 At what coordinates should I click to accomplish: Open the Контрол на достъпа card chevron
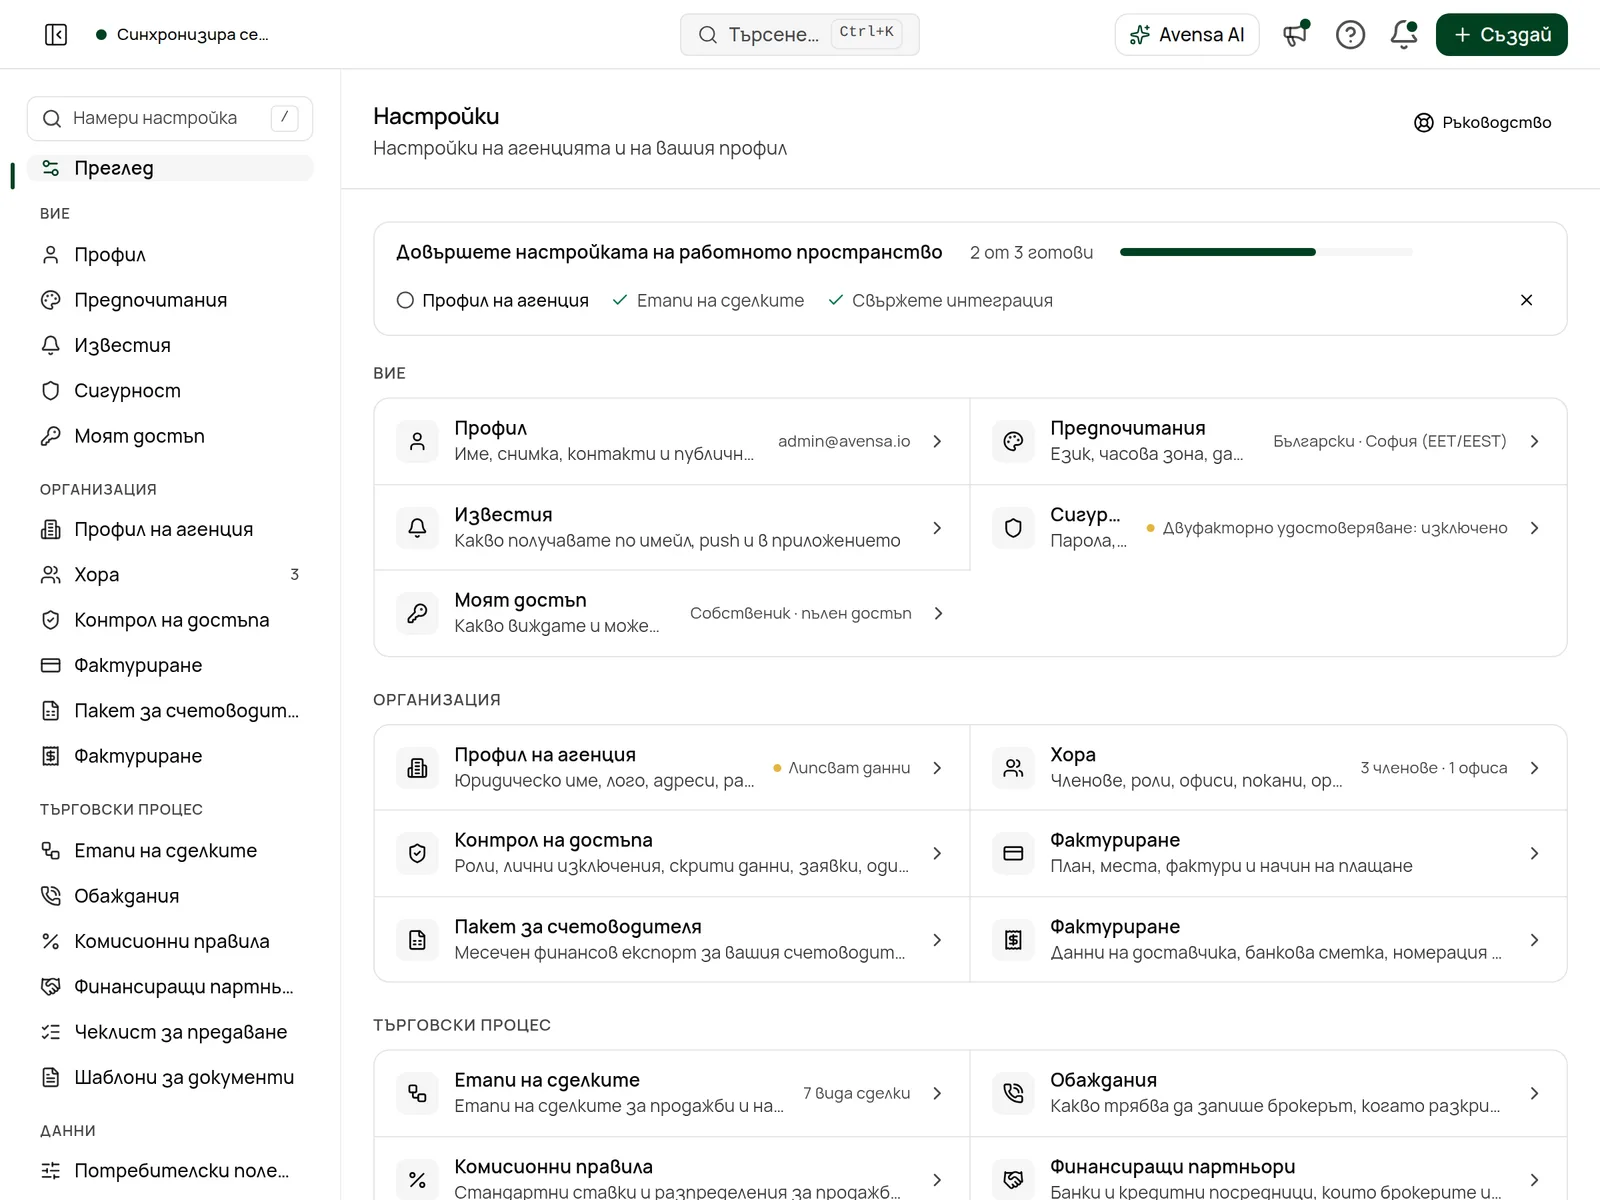point(937,853)
